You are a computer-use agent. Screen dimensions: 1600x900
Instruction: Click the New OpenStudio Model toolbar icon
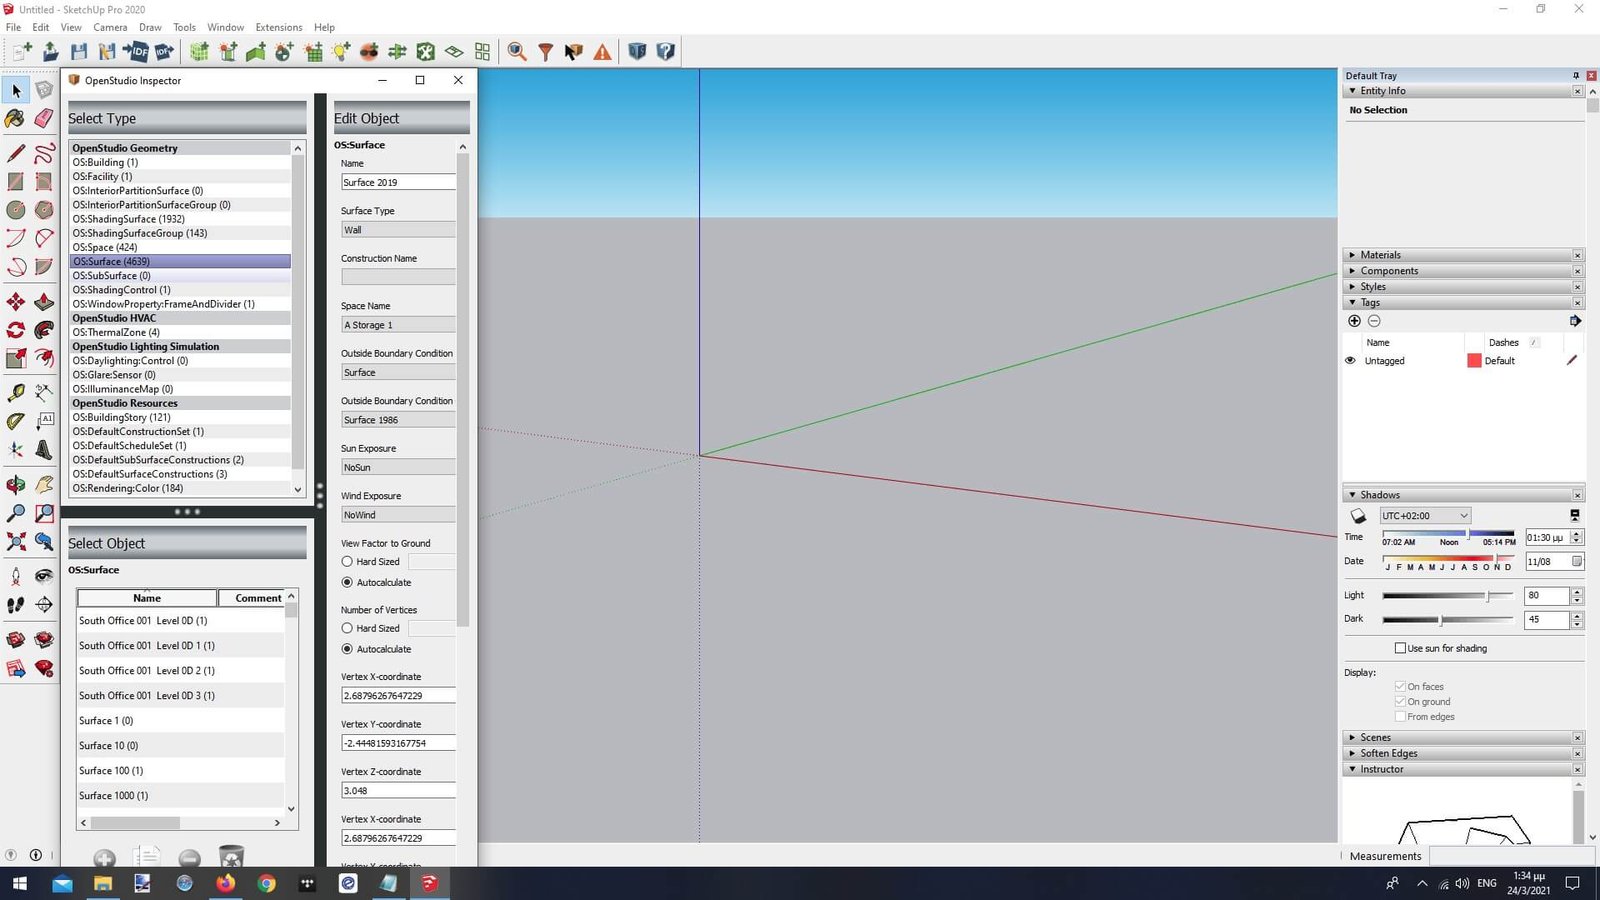pos(23,51)
